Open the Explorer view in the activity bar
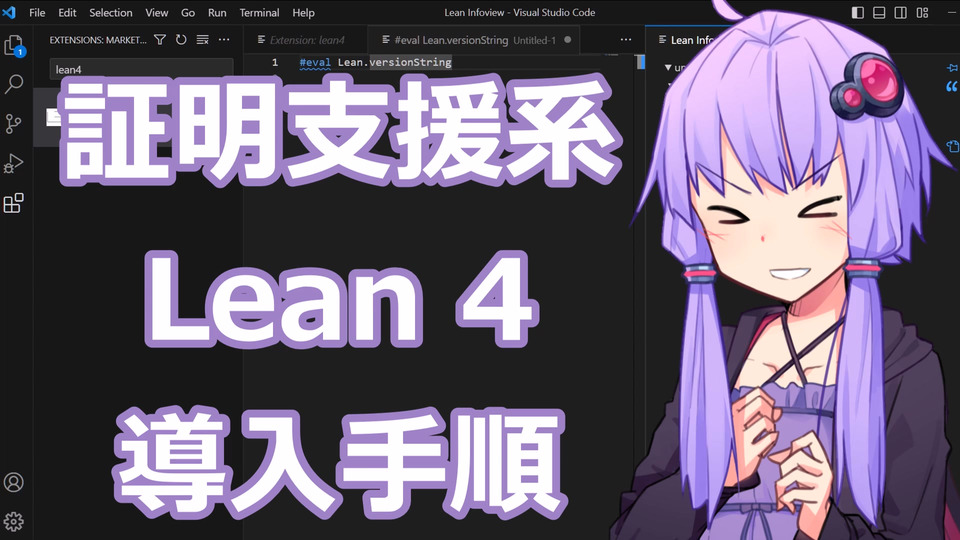 (13, 45)
